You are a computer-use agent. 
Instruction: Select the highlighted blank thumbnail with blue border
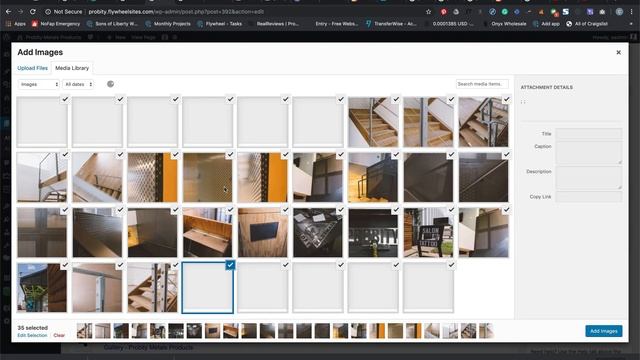coord(207,288)
